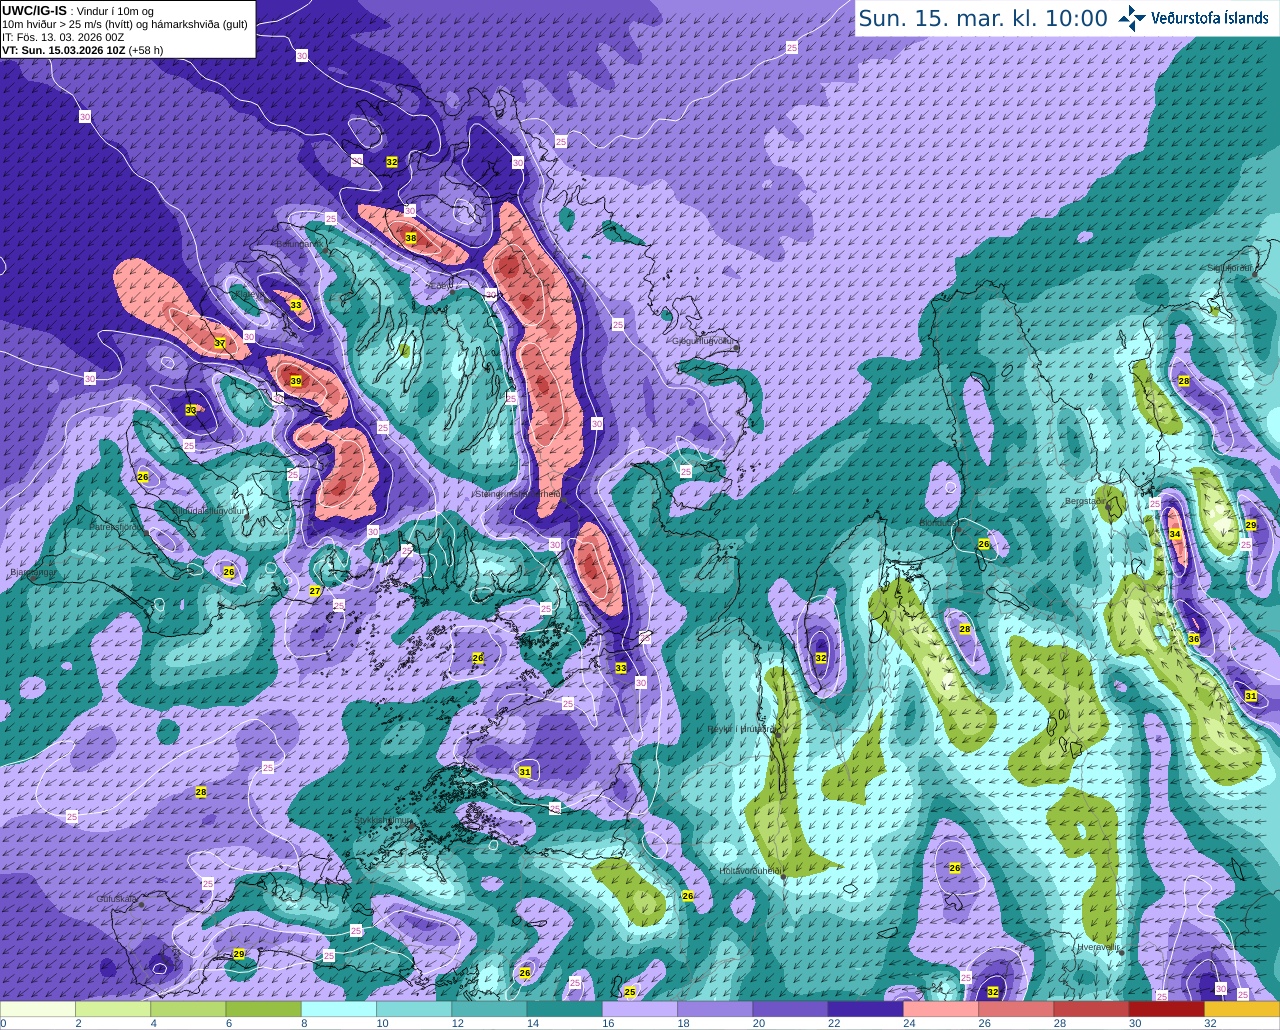Select the olive green 6–8 legend swatch

tap(263, 1009)
